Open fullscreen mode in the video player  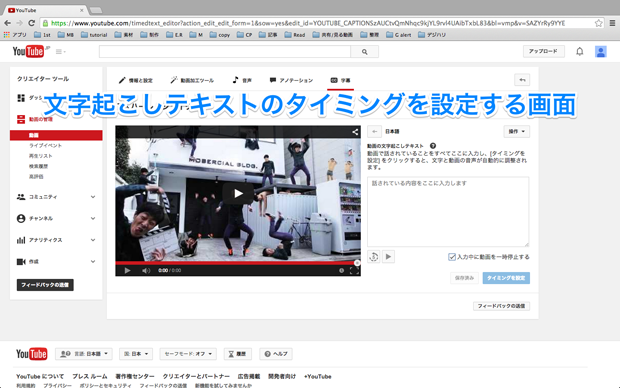click(x=354, y=271)
